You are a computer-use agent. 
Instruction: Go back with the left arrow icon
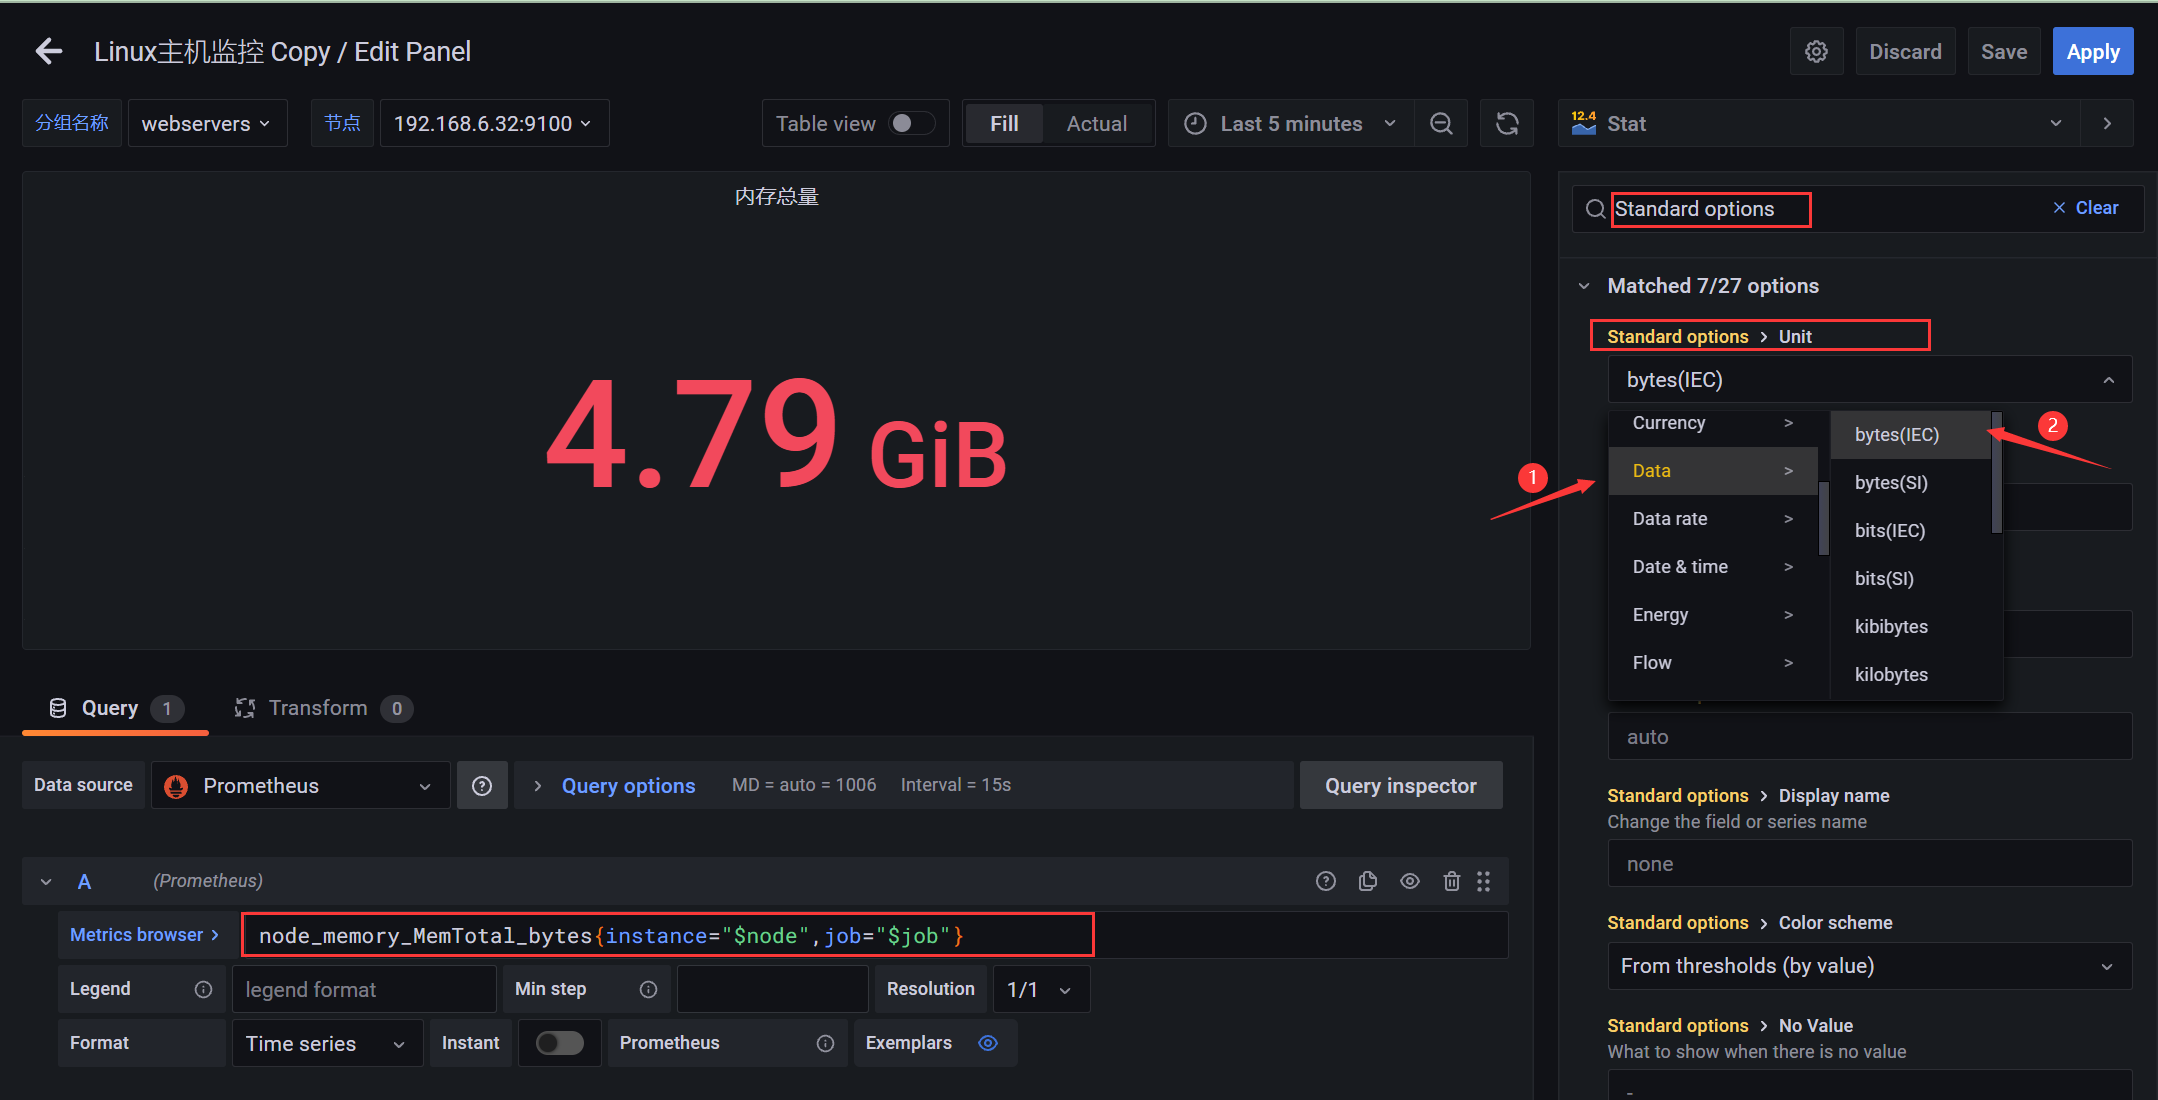pos(48,51)
